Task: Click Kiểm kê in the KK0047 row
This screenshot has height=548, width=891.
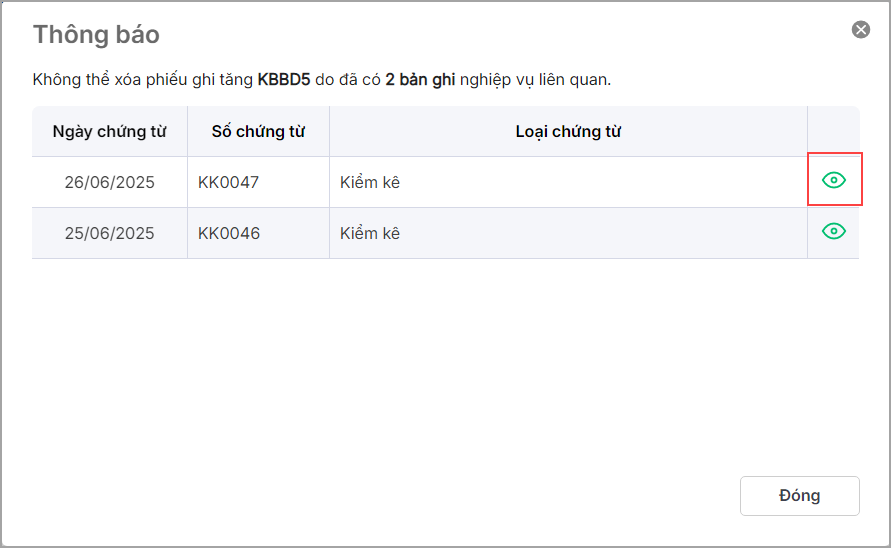Action: tap(369, 182)
